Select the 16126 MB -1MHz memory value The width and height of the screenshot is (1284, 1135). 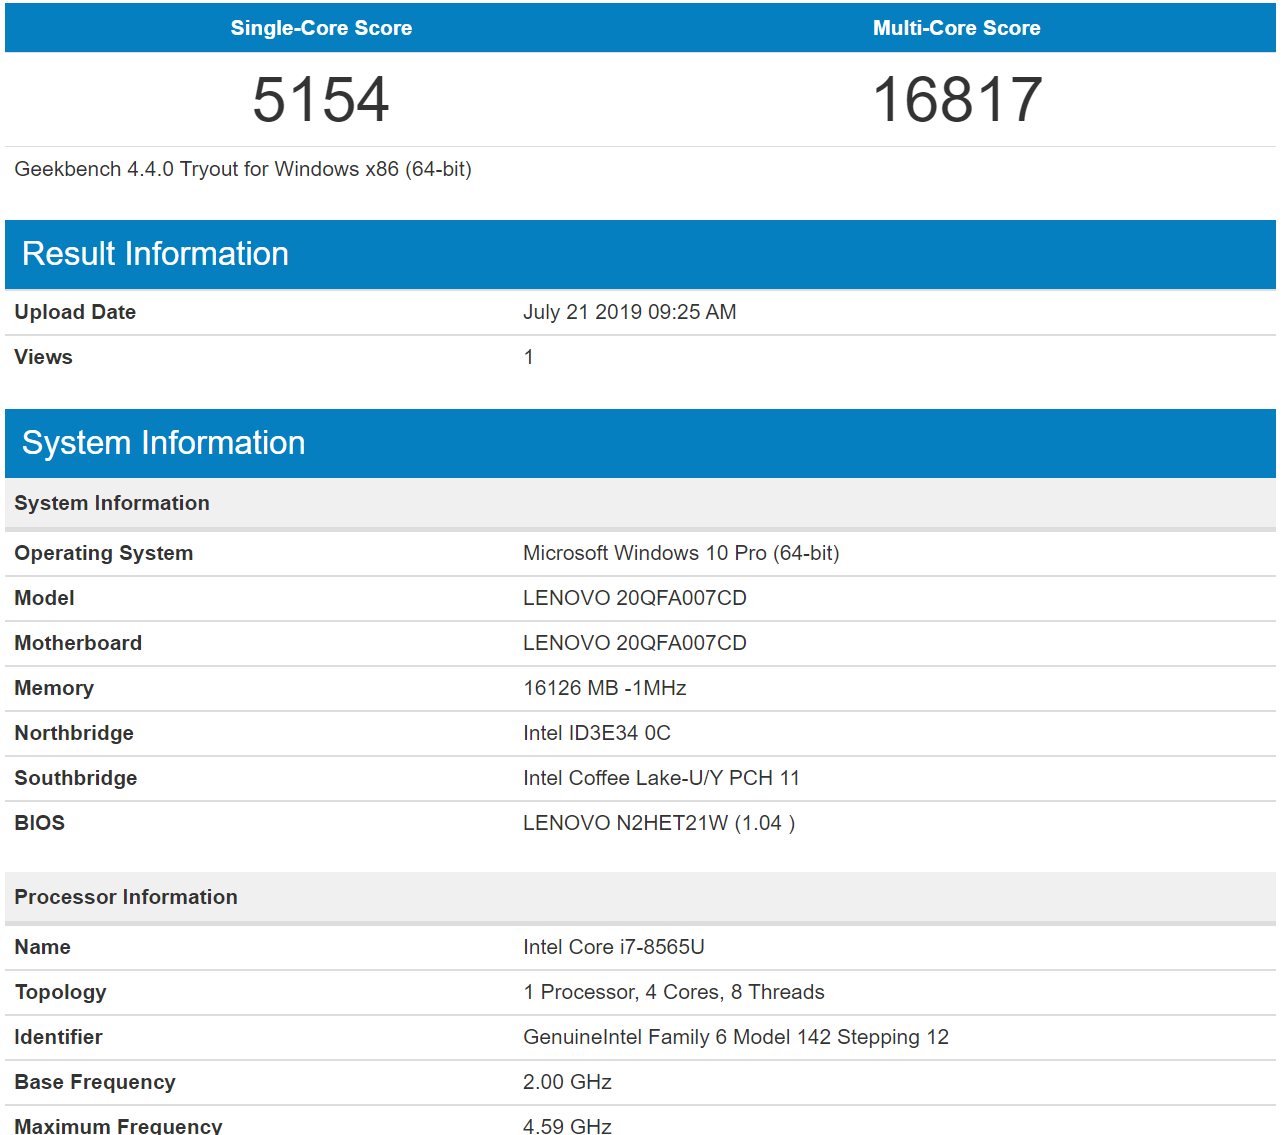click(x=605, y=688)
